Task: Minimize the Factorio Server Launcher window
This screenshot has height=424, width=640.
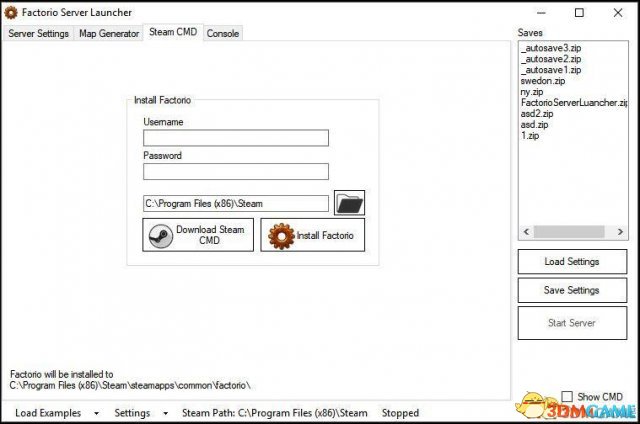Action: (541, 13)
